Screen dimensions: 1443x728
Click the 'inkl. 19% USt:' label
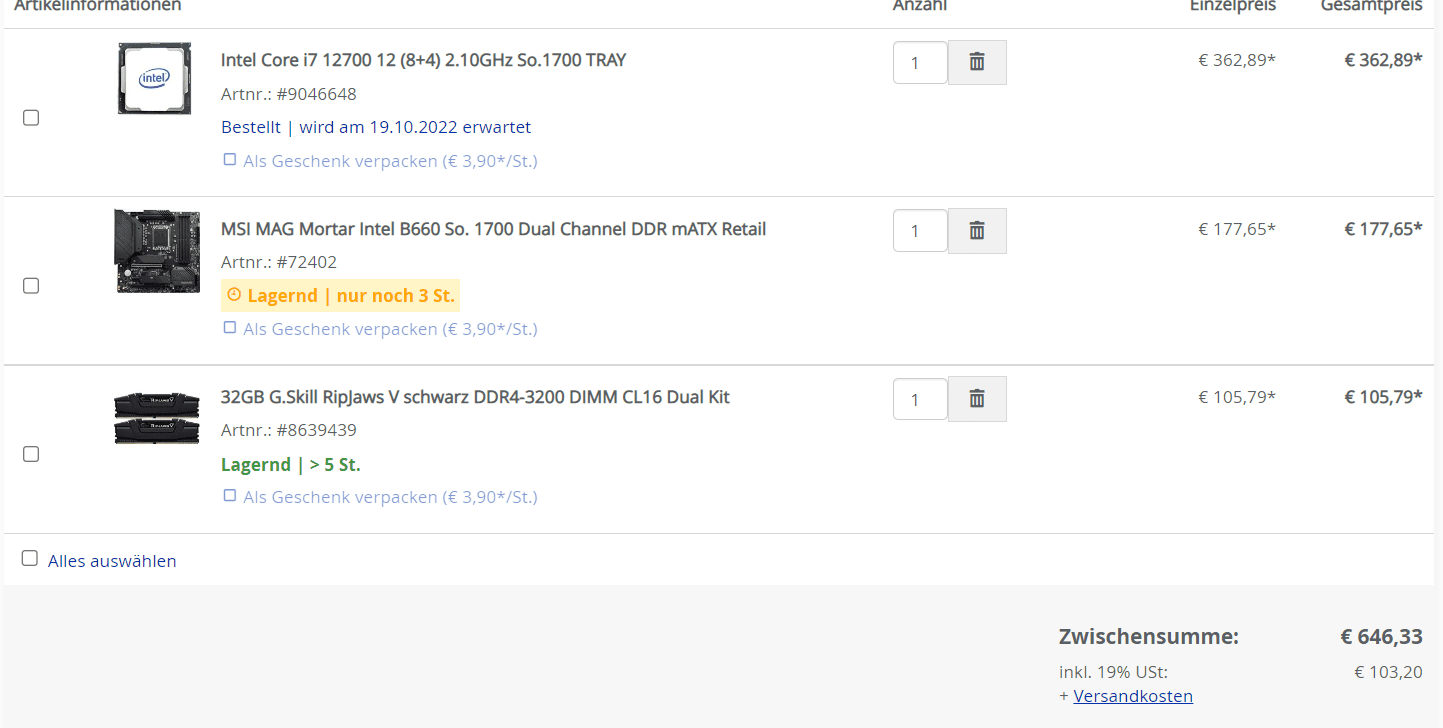tap(1113, 672)
